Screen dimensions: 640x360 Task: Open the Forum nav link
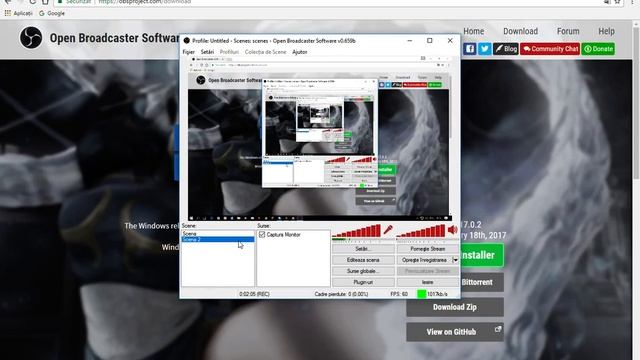(568, 31)
